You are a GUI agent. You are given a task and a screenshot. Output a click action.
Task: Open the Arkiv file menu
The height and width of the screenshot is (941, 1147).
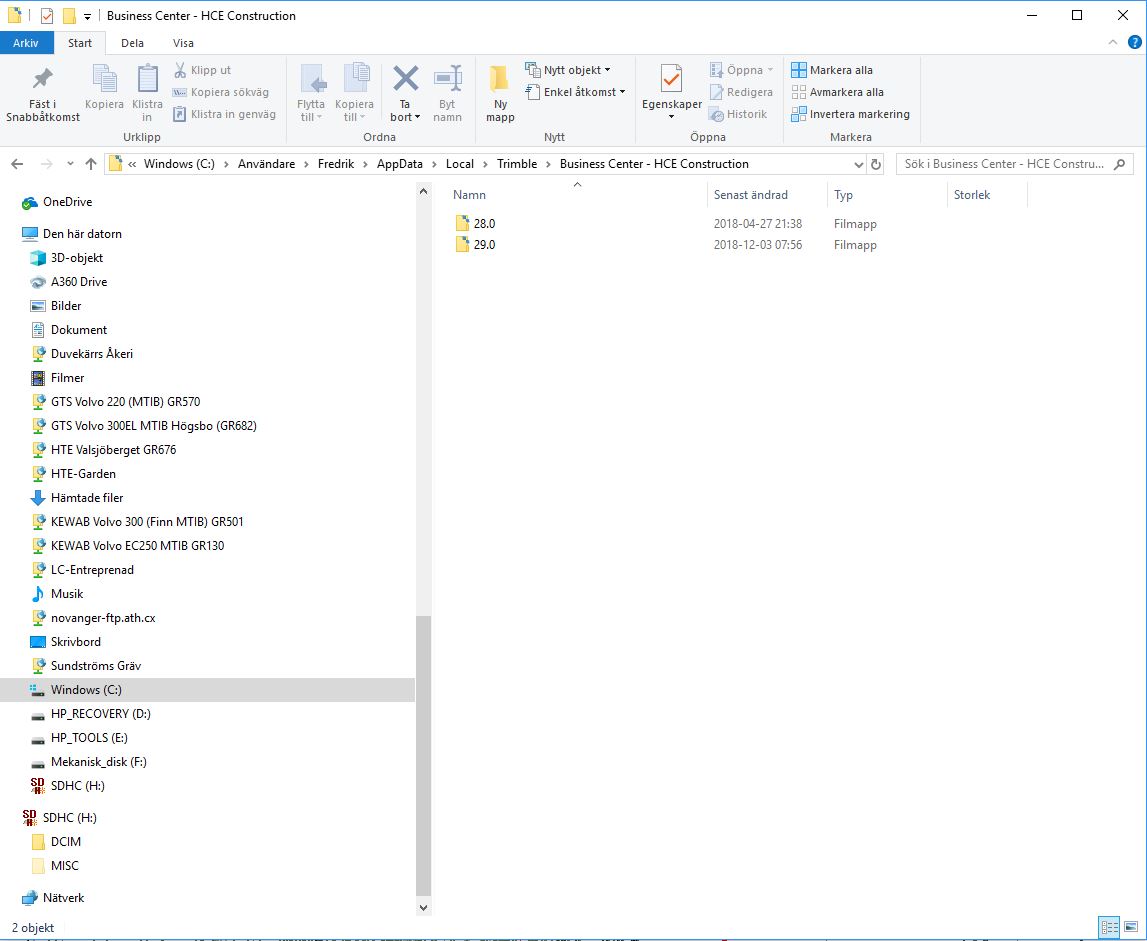(x=26, y=42)
